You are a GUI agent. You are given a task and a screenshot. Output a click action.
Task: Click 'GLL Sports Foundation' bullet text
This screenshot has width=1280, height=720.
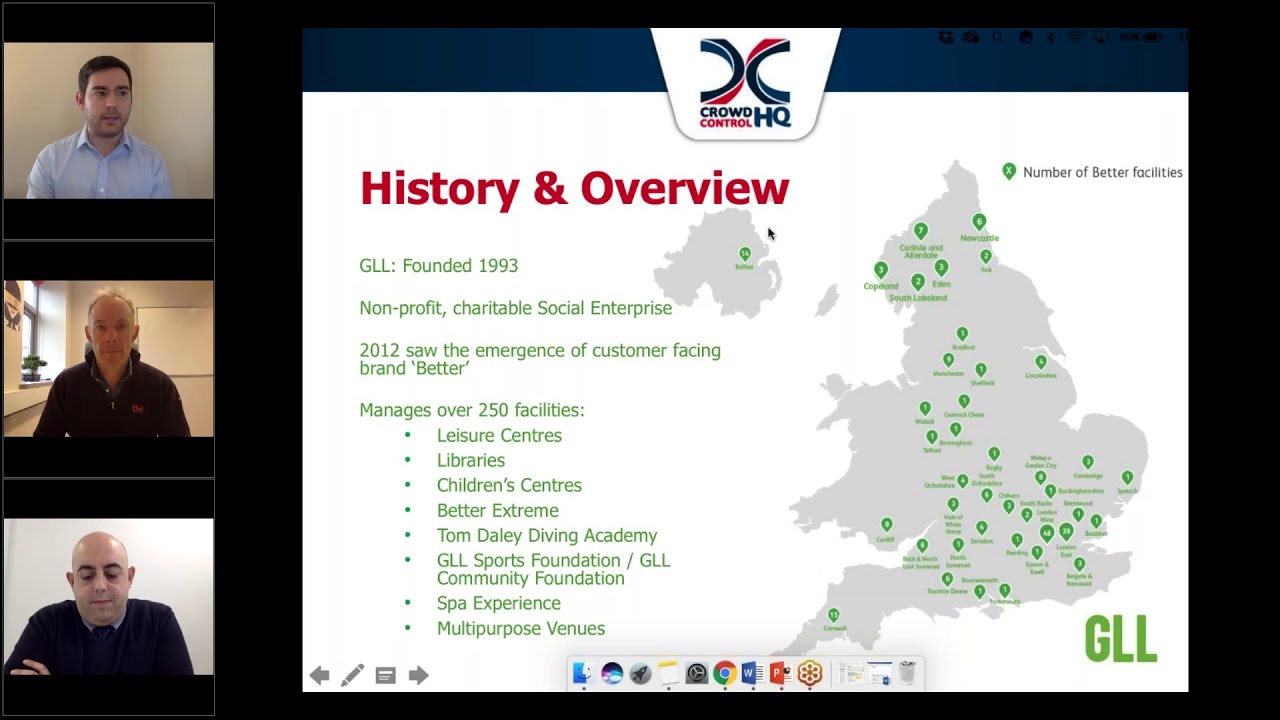point(553,569)
